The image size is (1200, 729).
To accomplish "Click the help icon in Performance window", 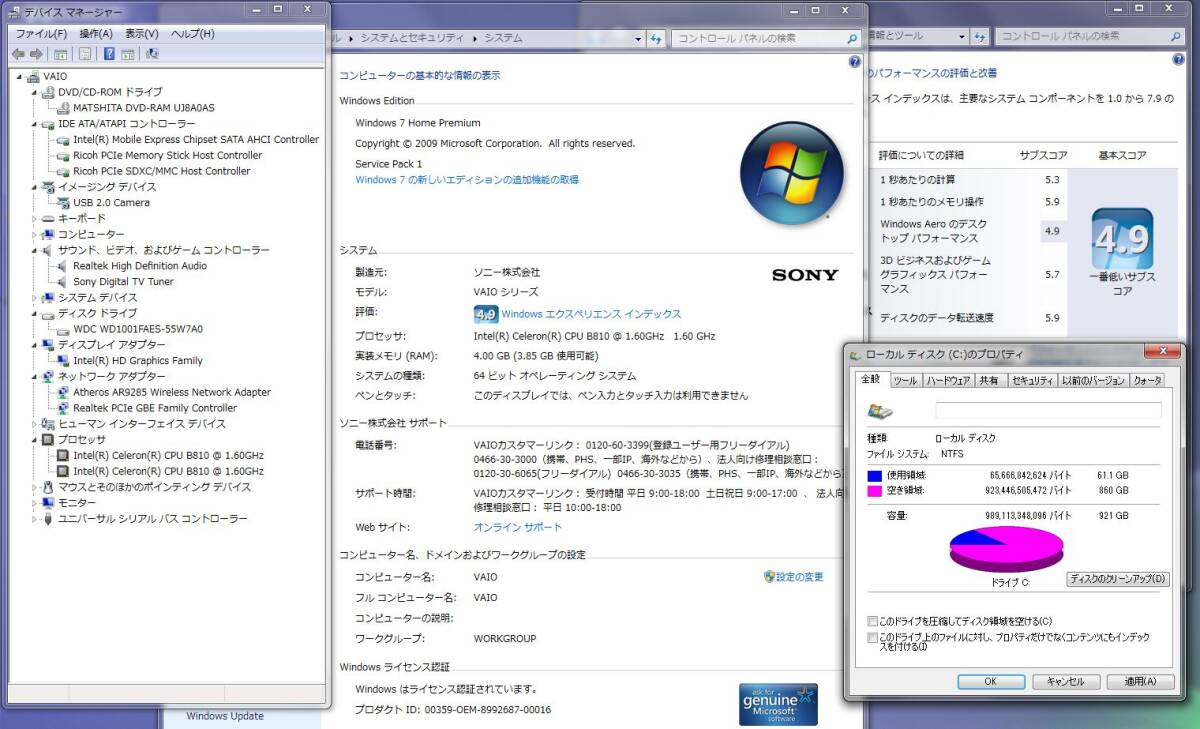I will click(x=1179, y=60).
